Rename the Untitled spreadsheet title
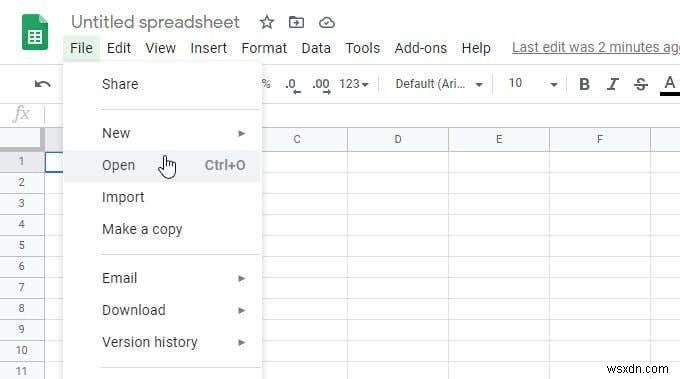This screenshot has width=680, height=379. tap(155, 22)
